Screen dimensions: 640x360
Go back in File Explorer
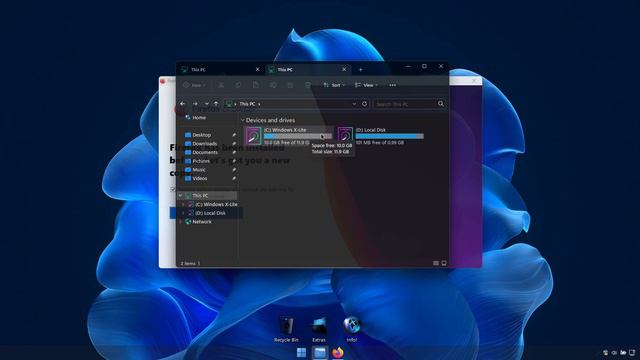[x=183, y=104]
